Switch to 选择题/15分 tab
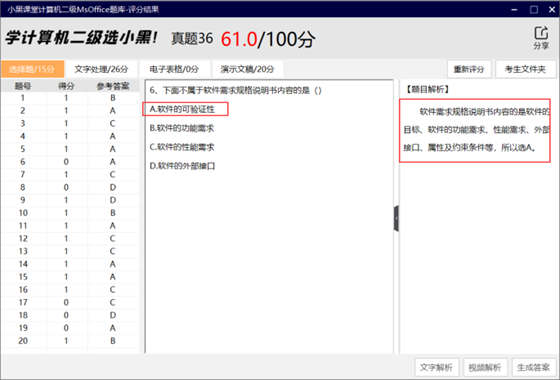The width and height of the screenshot is (560, 380). point(32,69)
